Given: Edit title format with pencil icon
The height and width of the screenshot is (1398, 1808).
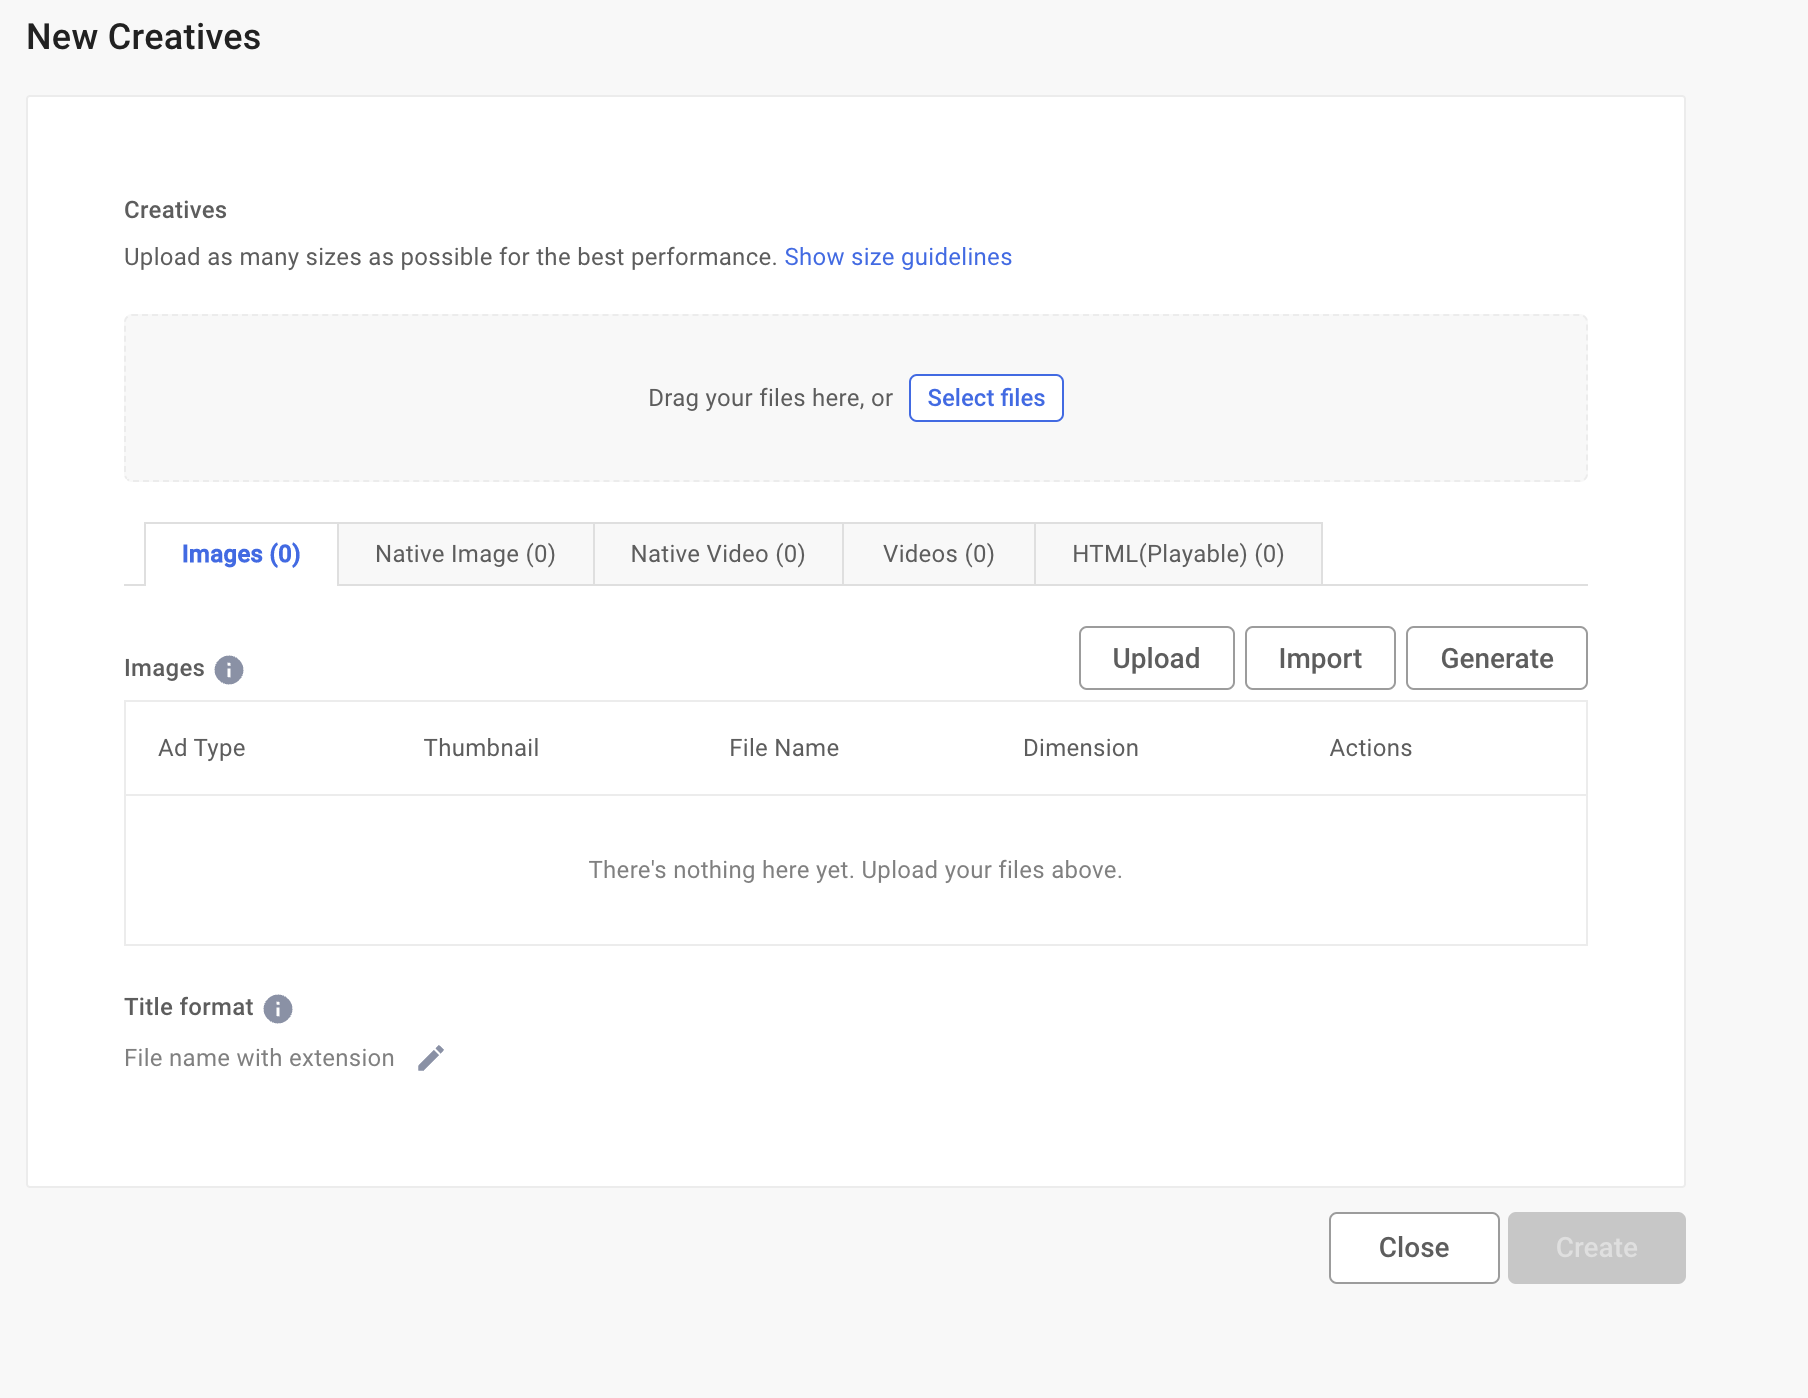Looking at the screenshot, I should (x=431, y=1058).
